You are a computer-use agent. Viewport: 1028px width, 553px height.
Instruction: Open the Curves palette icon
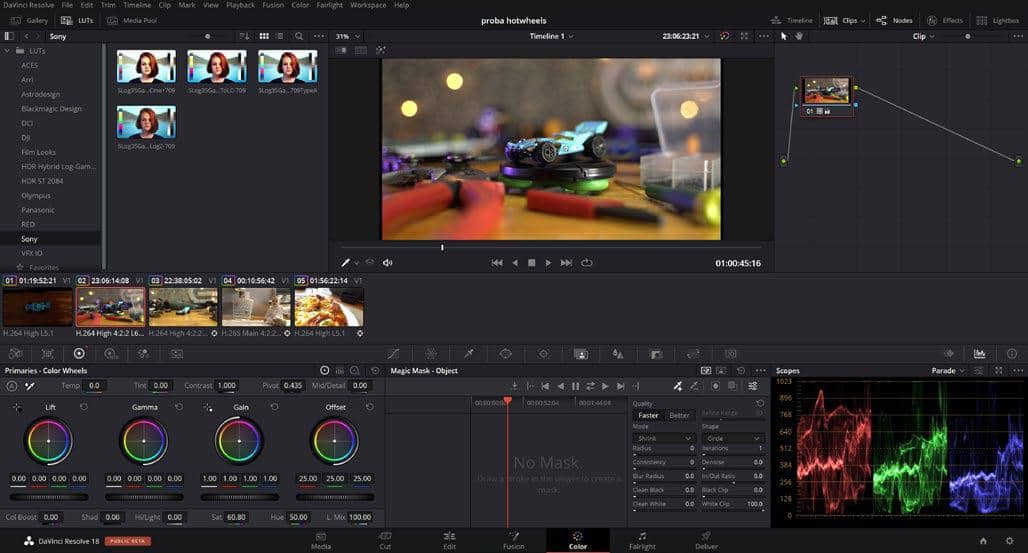pos(393,354)
